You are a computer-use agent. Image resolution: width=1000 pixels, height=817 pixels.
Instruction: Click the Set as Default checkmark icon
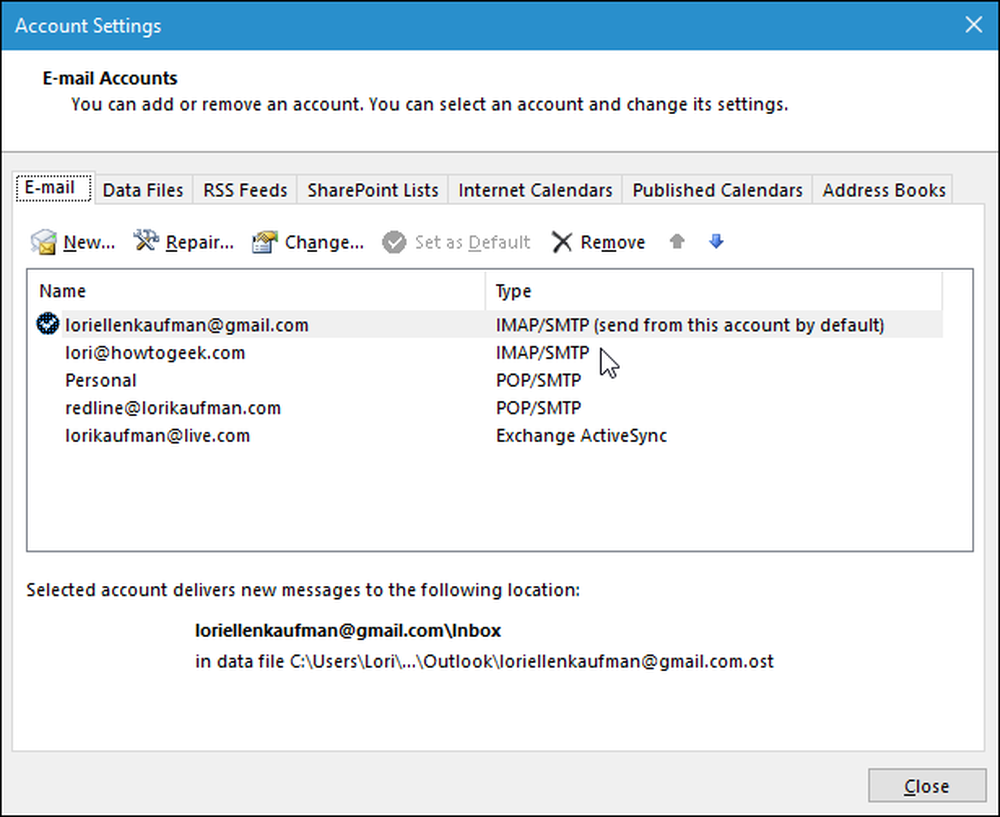(x=394, y=242)
